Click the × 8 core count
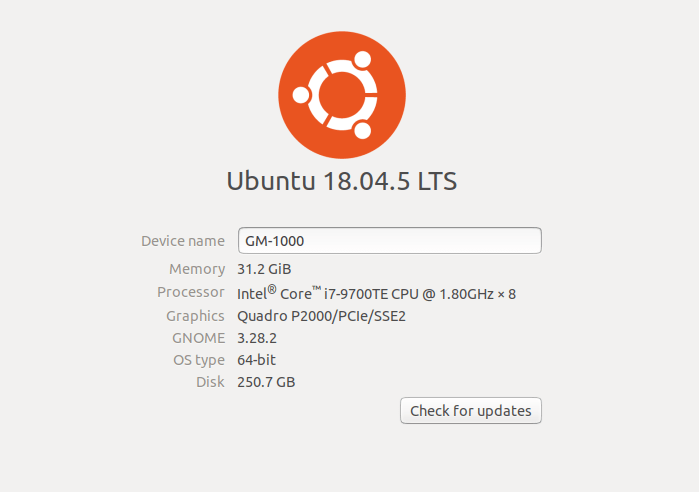The height and width of the screenshot is (492, 699). pyautogui.click(x=507, y=294)
